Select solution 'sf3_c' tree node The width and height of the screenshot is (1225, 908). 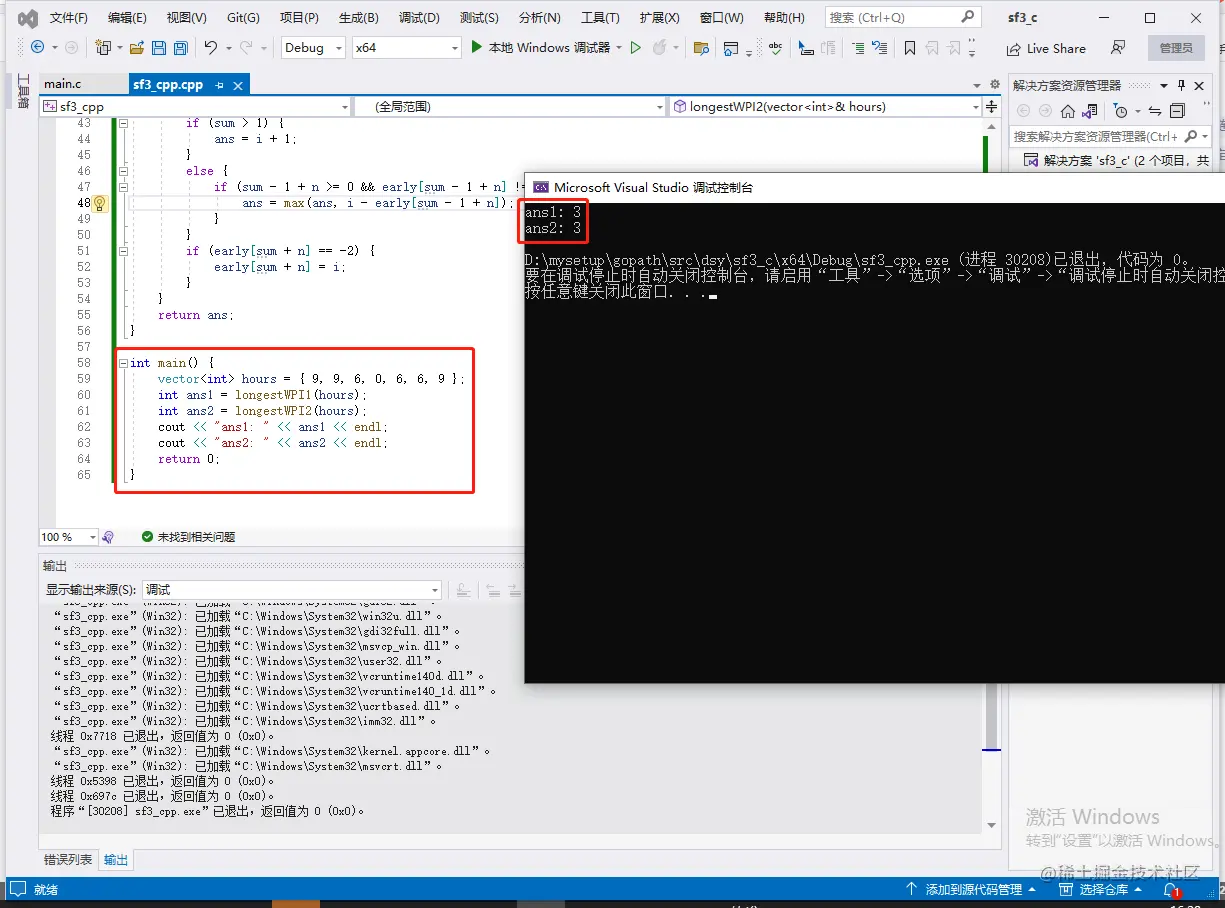click(x=1118, y=160)
